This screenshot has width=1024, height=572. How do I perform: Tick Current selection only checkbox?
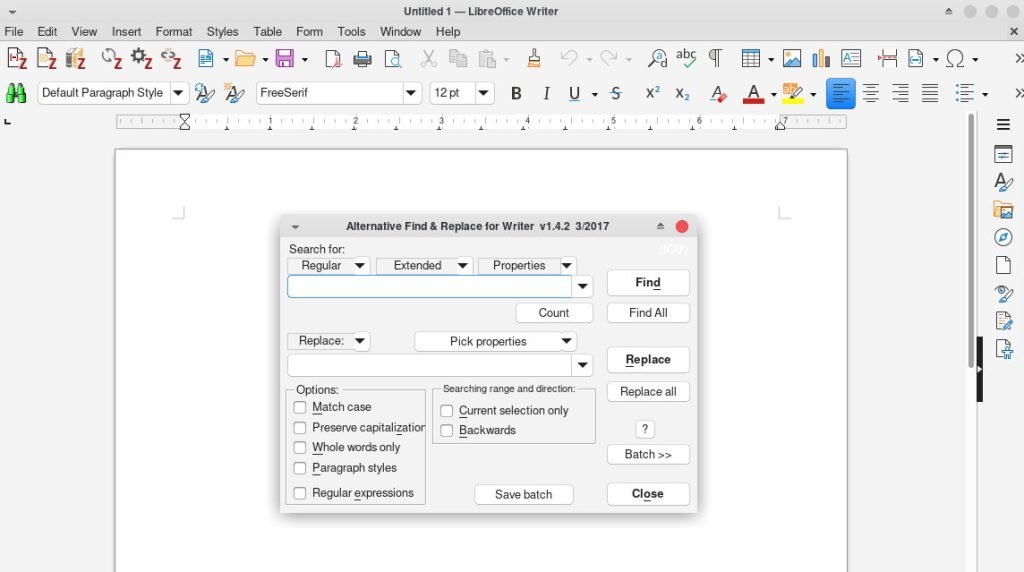pos(447,411)
